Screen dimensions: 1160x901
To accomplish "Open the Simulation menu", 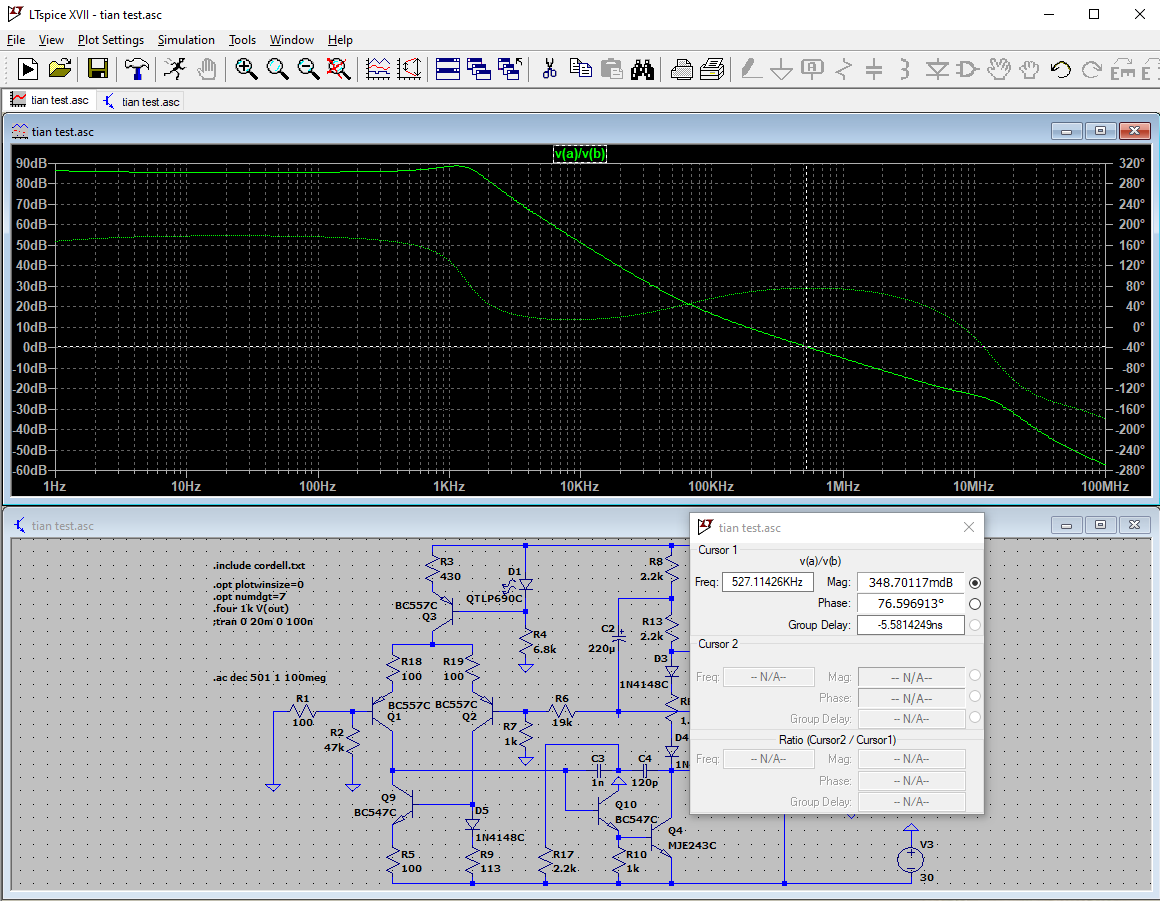I will (186, 40).
